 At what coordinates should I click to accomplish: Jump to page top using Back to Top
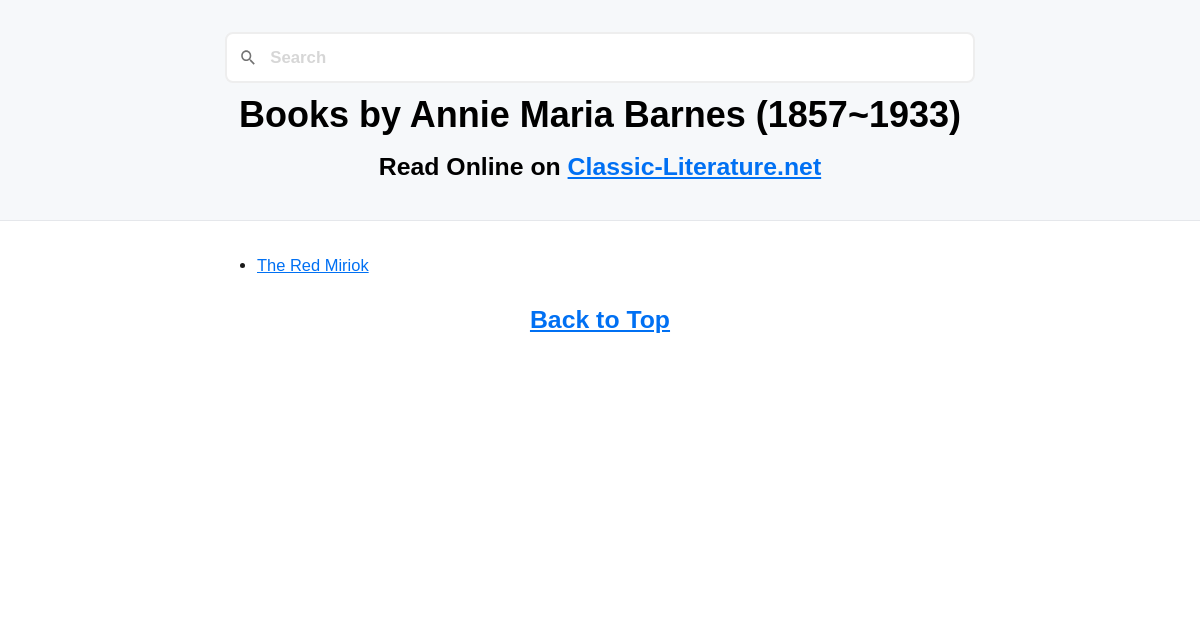pos(600,319)
